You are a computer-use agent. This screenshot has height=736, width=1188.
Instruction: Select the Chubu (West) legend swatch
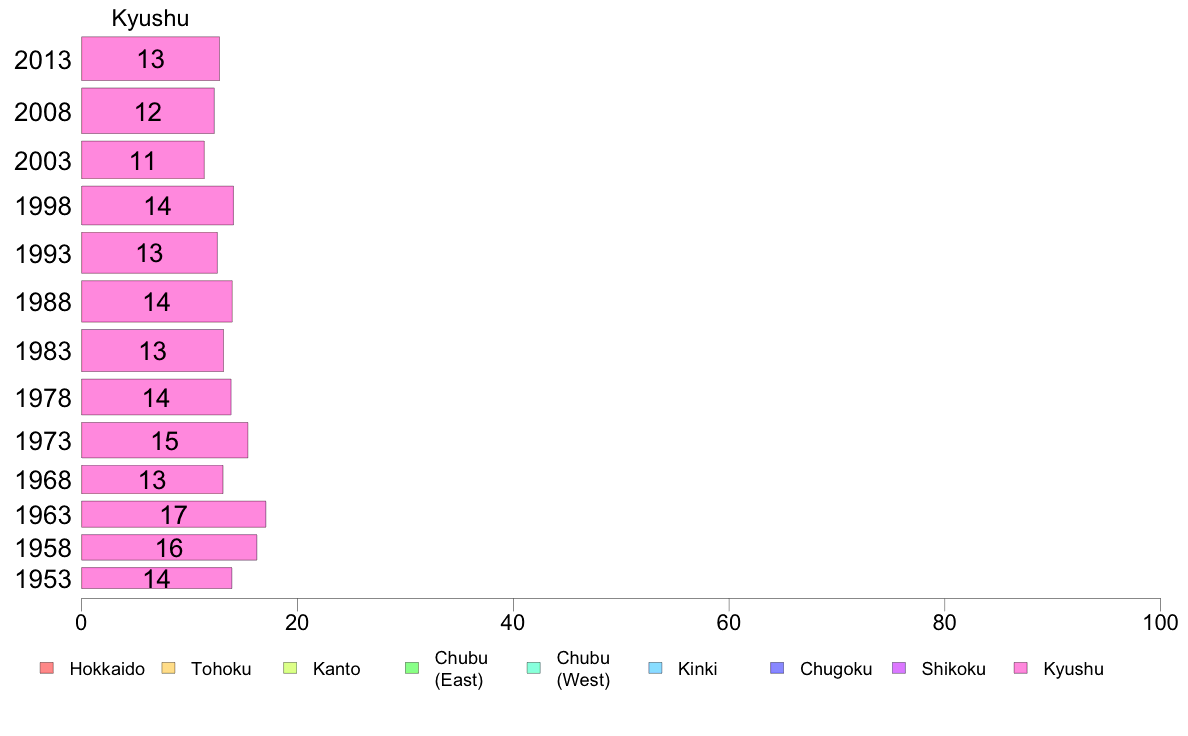533,668
